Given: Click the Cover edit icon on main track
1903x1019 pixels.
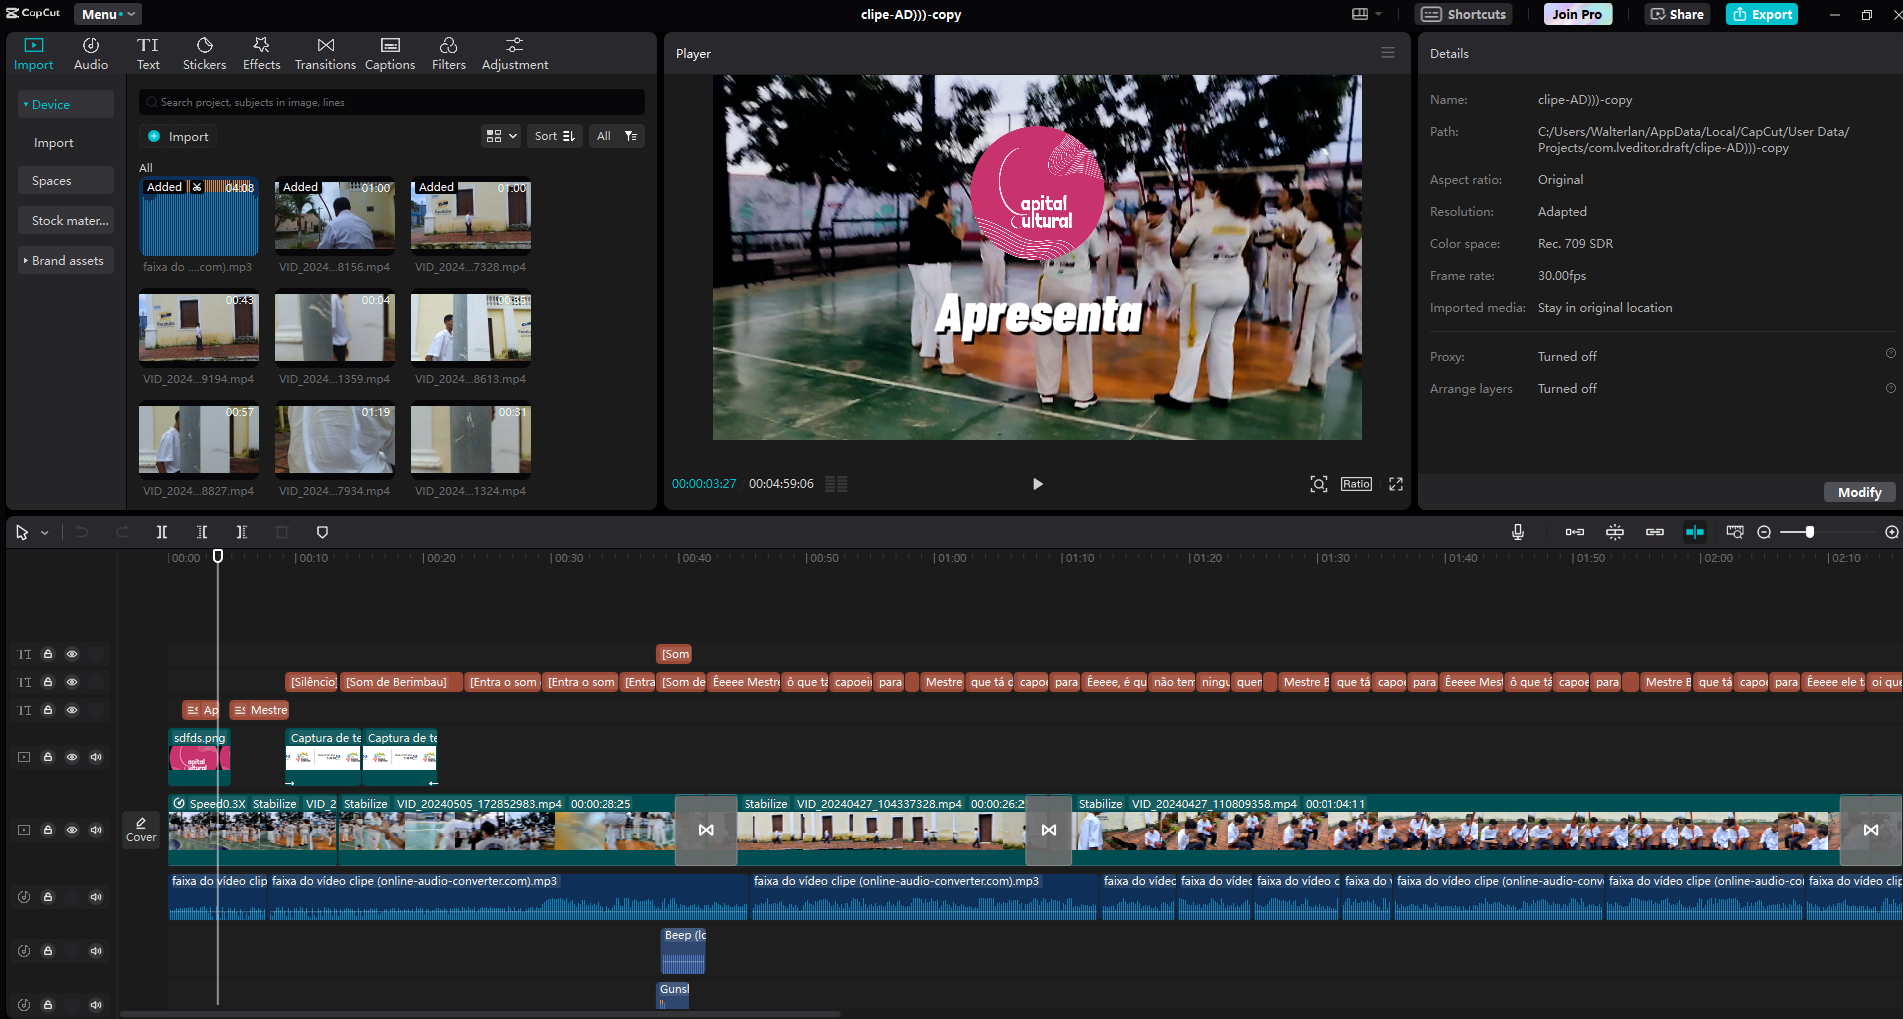Looking at the screenshot, I should tap(141, 829).
